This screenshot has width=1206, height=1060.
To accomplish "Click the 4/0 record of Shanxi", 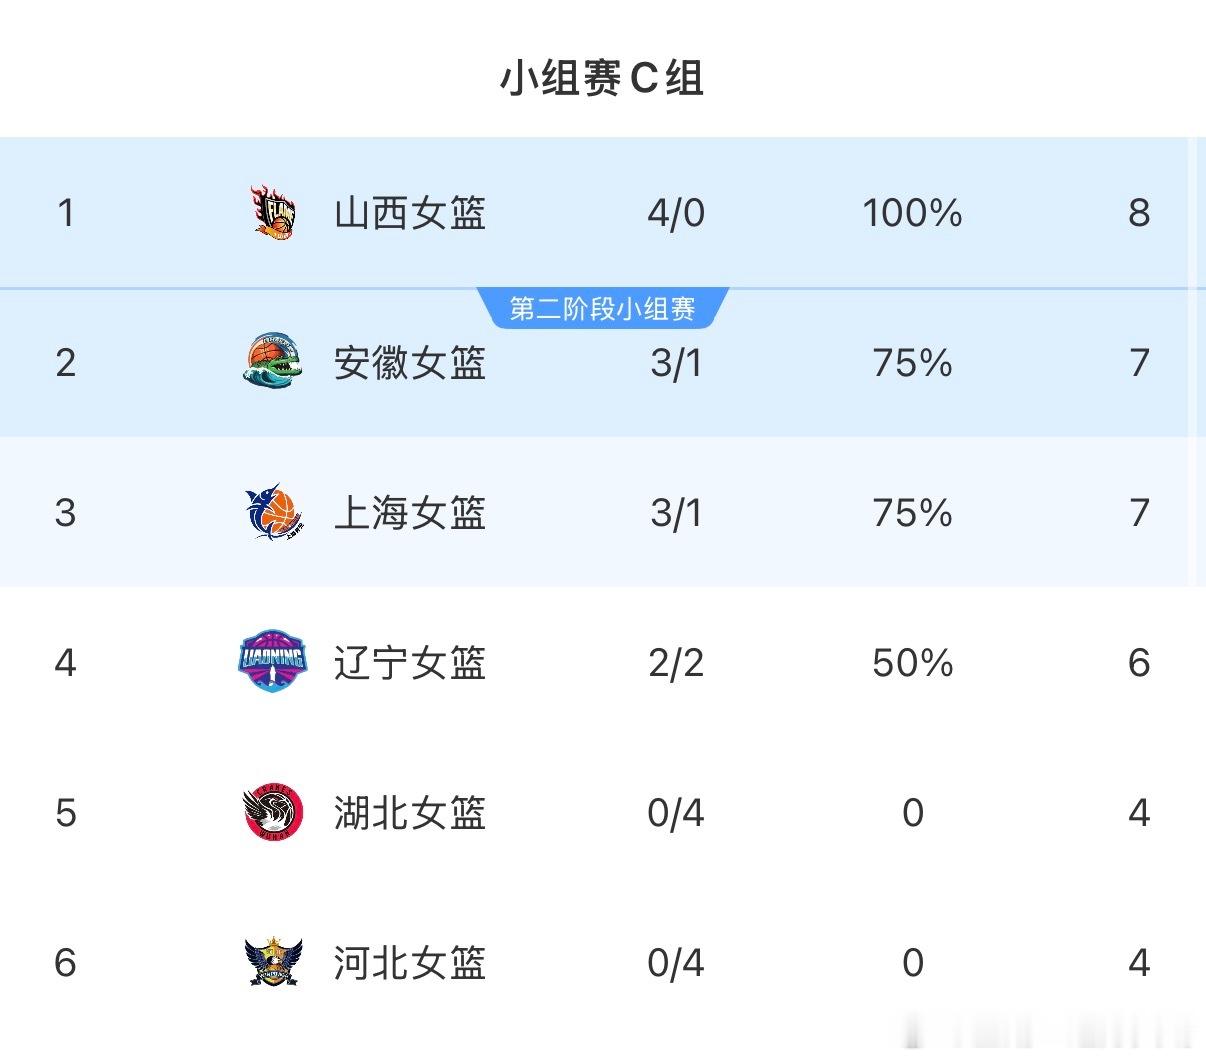I will (674, 212).
